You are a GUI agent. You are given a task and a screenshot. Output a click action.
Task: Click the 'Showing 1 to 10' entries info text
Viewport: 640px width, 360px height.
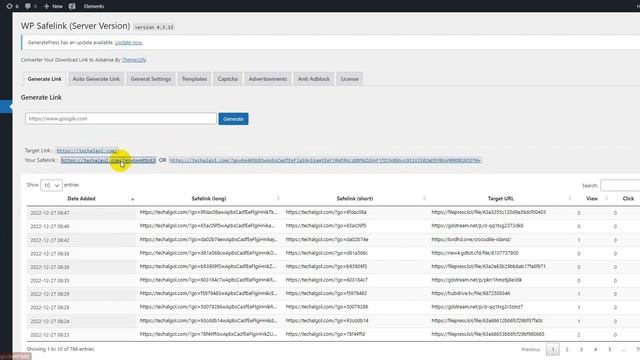60,349
